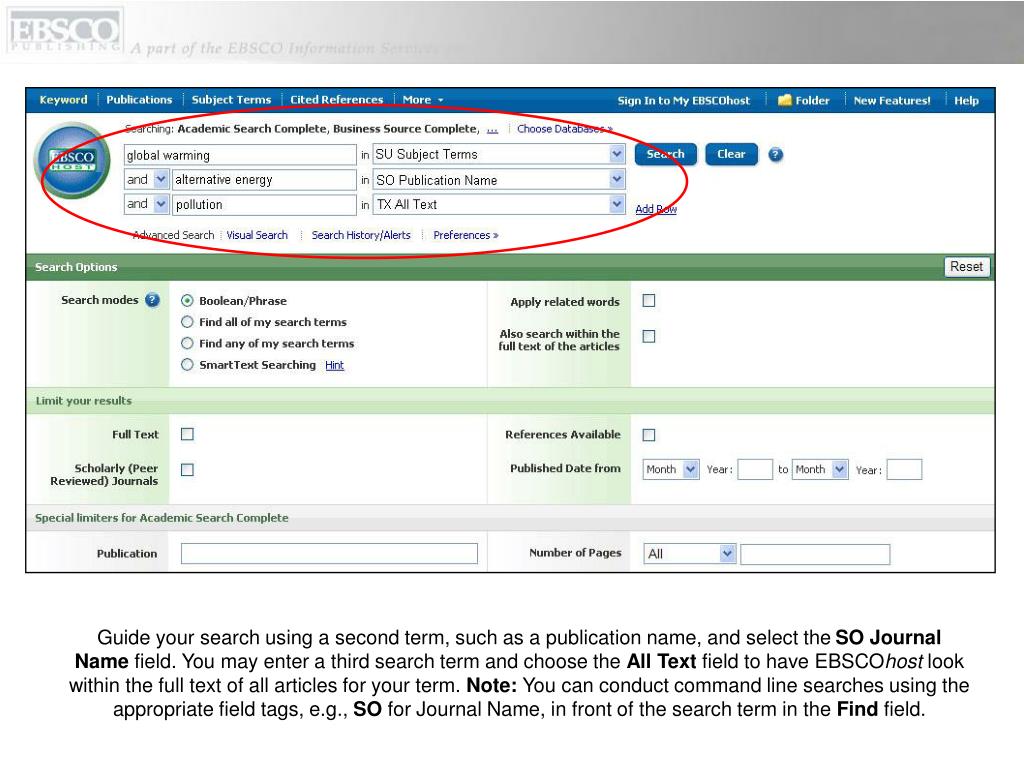Image resolution: width=1024 pixels, height=768 pixels.
Task: Open the Help menu item
Action: tap(966, 101)
